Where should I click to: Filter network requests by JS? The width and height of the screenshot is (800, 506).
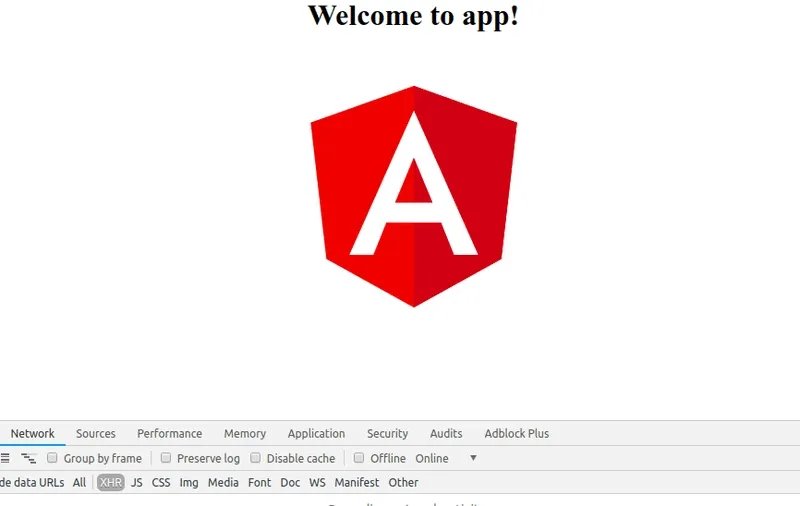(137, 482)
